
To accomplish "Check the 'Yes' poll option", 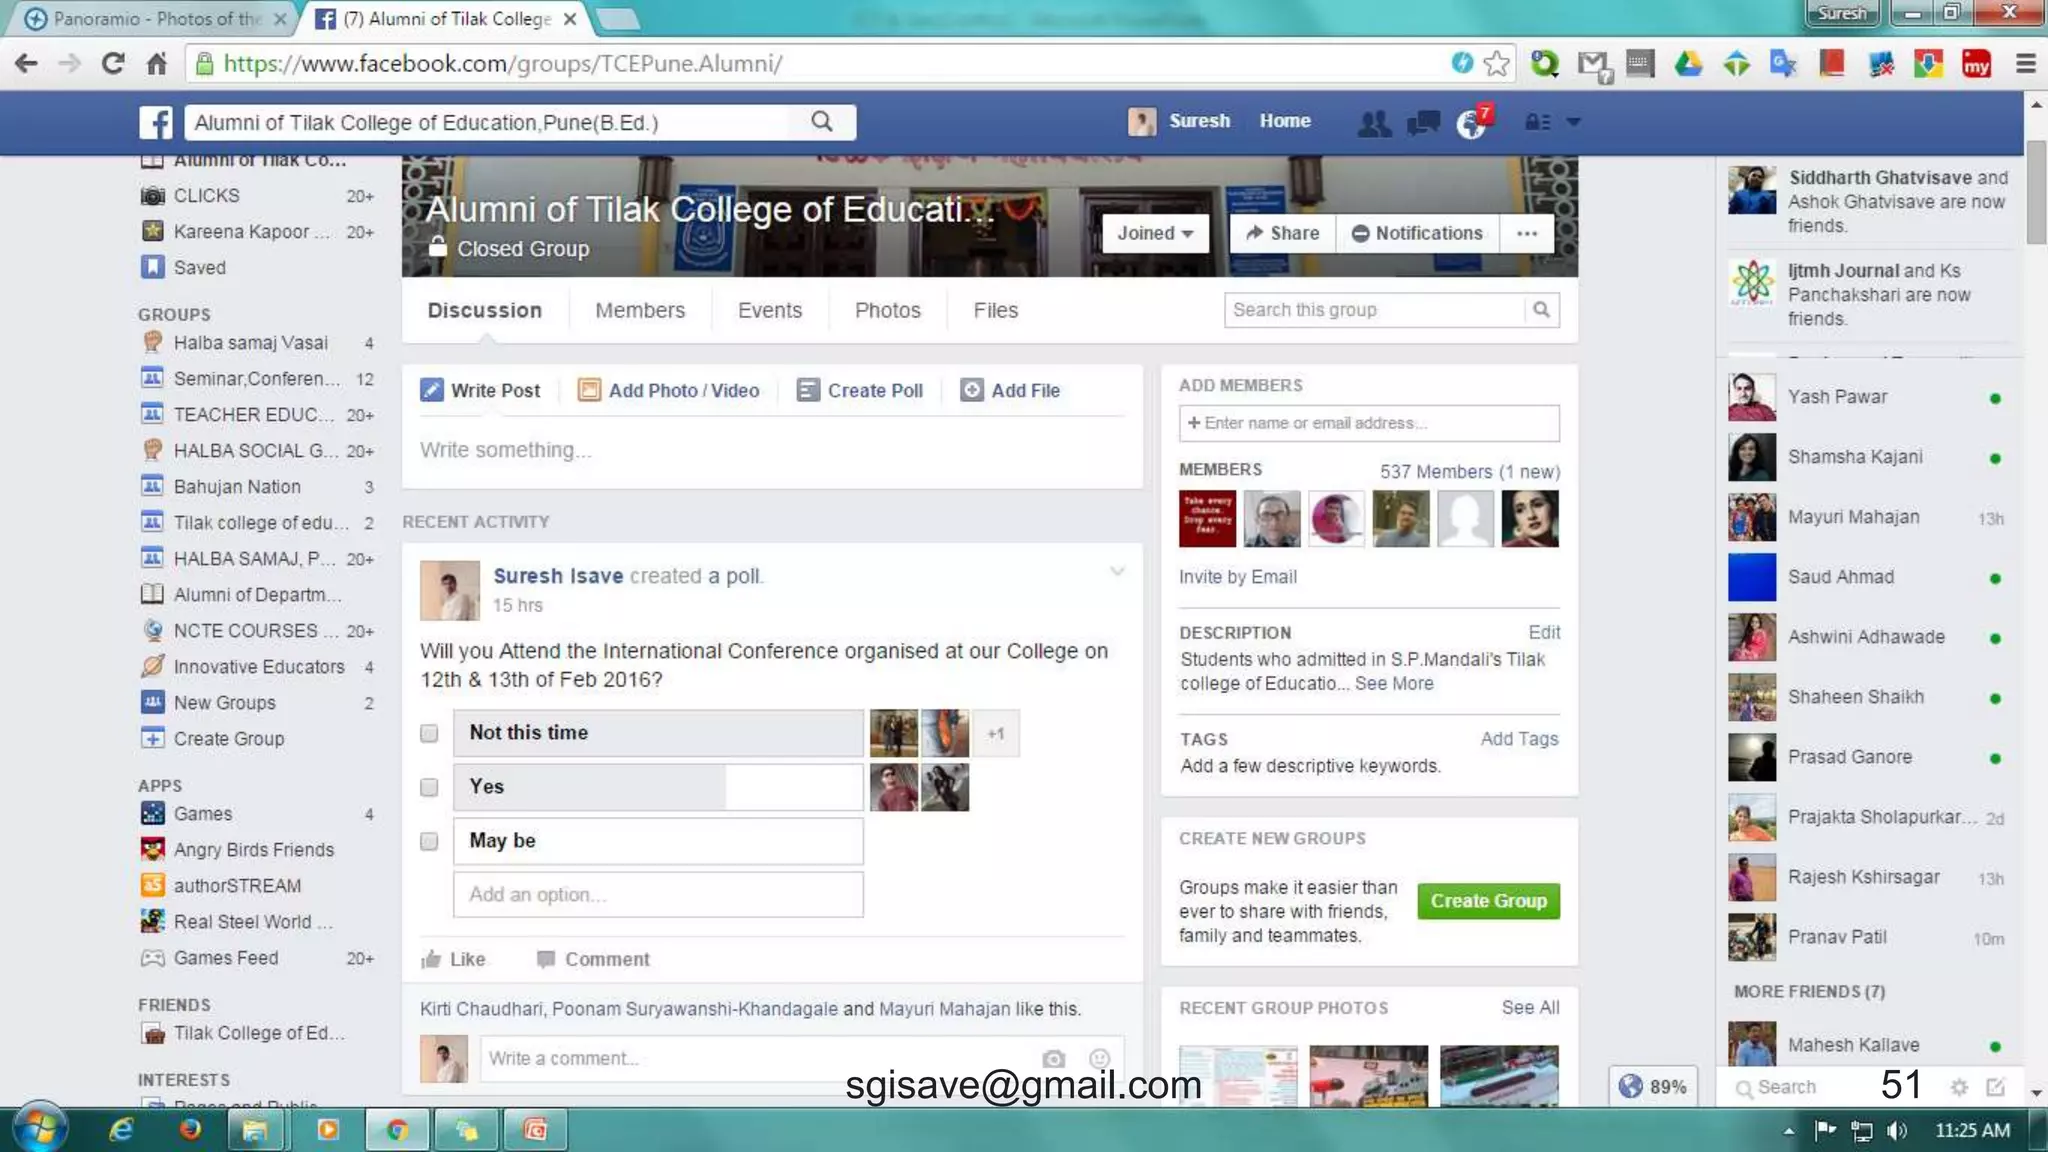I will tap(429, 787).
